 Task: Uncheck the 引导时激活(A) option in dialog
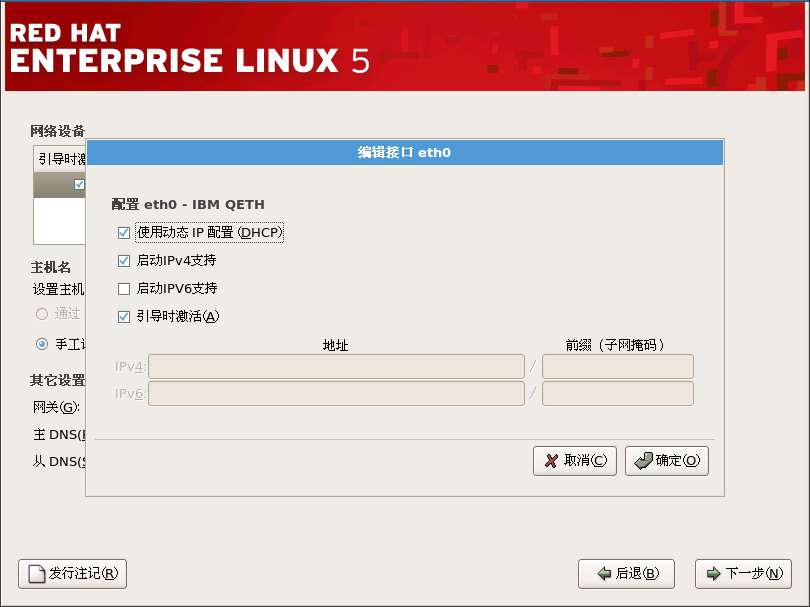(x=123, y=317)
